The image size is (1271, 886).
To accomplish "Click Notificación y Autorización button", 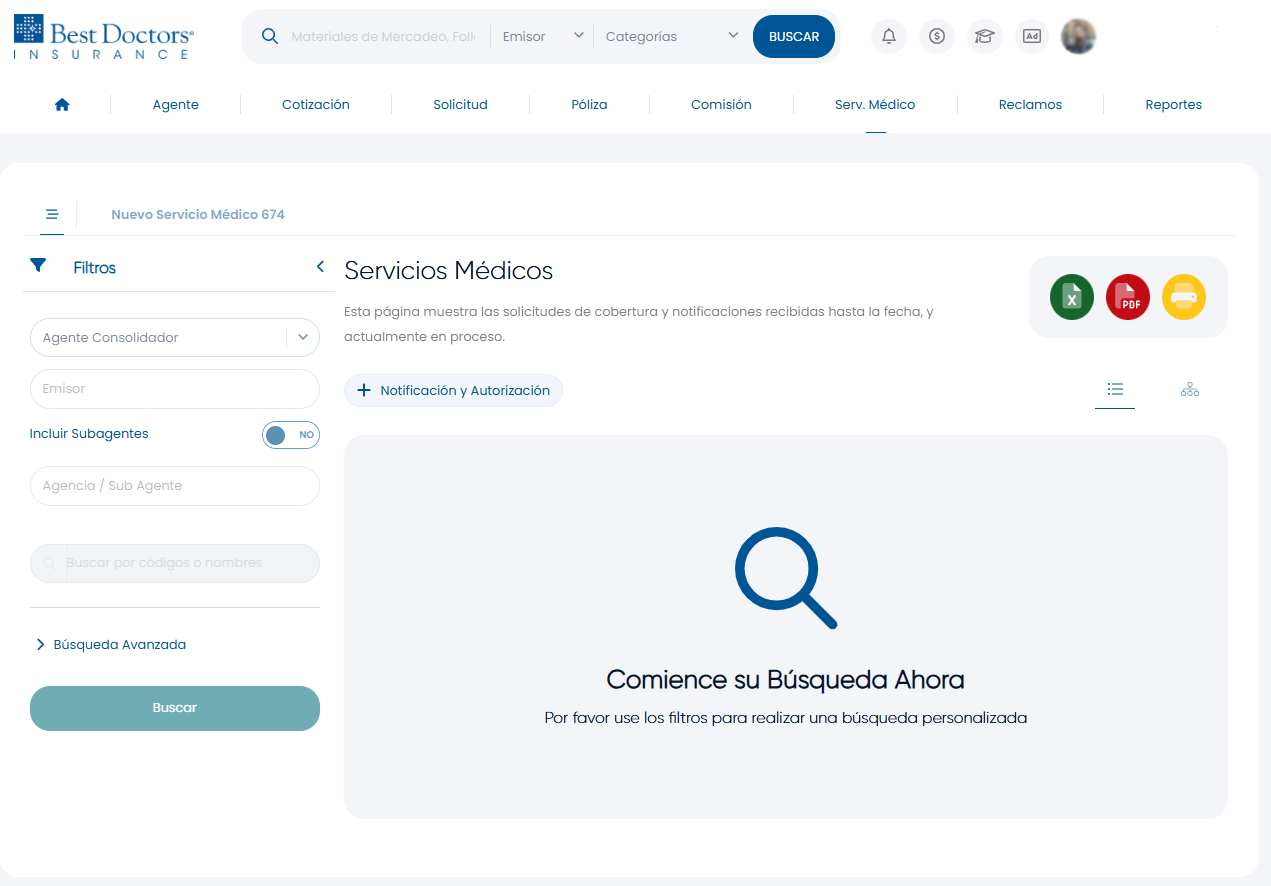I will (x=453, y=391).
